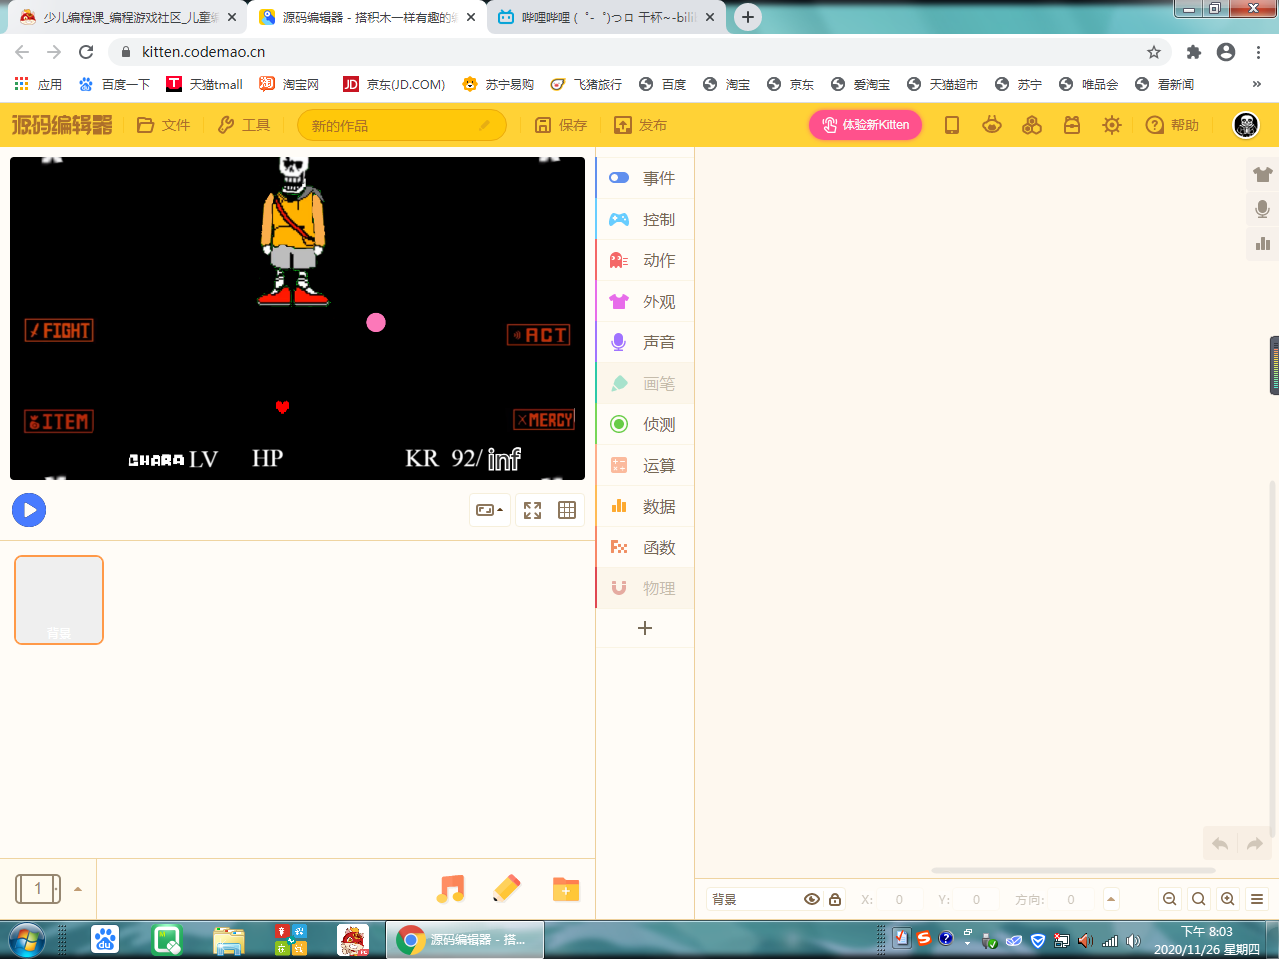This screenshot has height=959, width=1279.
Task: Click the 发布 publish button
Action: pyautogui.click(x=640, y=125)
